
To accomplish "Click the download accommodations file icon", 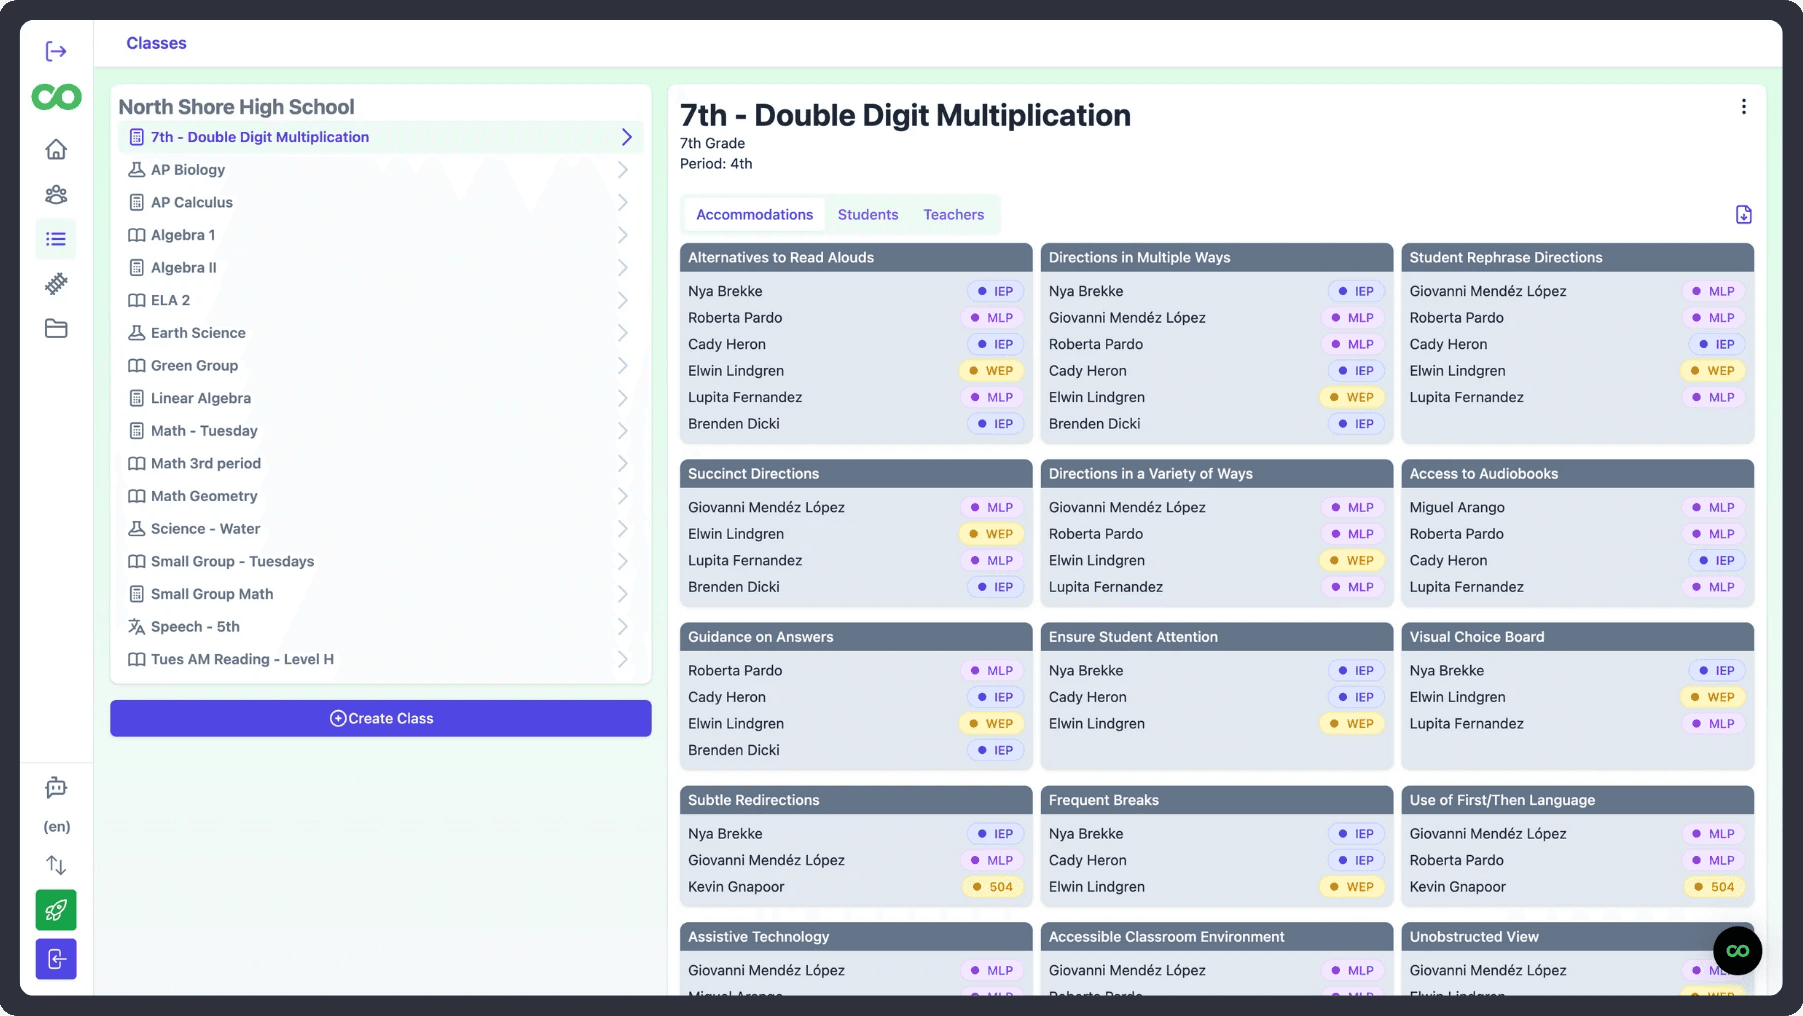I will (x=1743, y=214).
